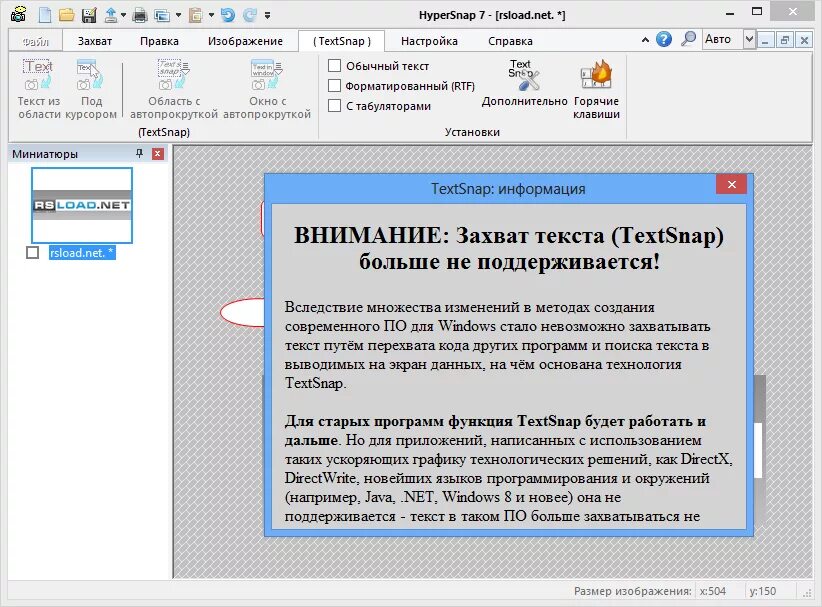Restore the inner document window

785,40
